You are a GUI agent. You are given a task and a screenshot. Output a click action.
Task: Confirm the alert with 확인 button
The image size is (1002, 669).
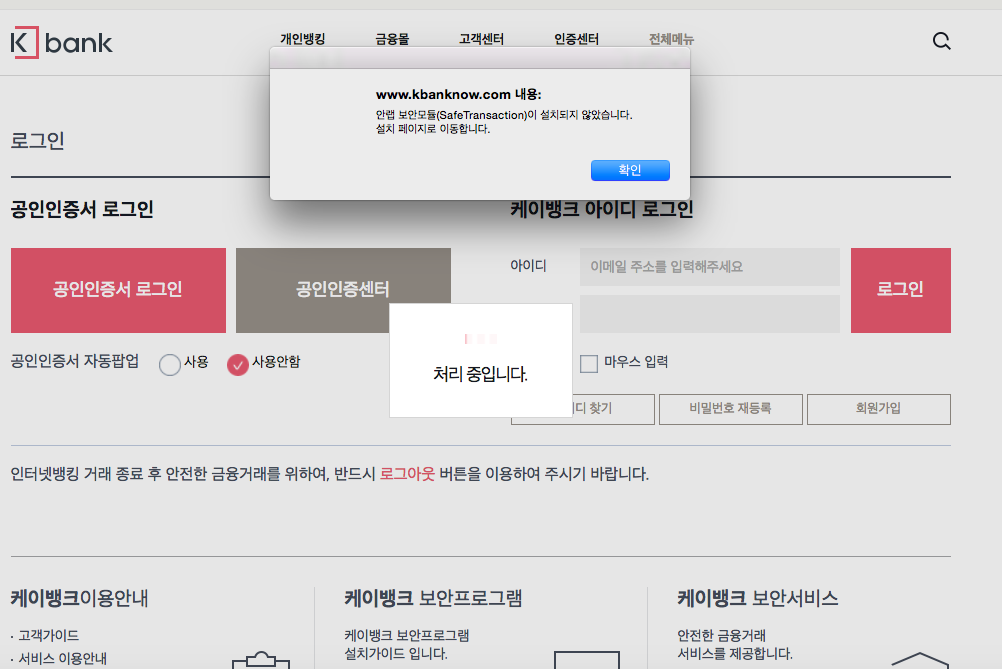(x=630, y=170)
